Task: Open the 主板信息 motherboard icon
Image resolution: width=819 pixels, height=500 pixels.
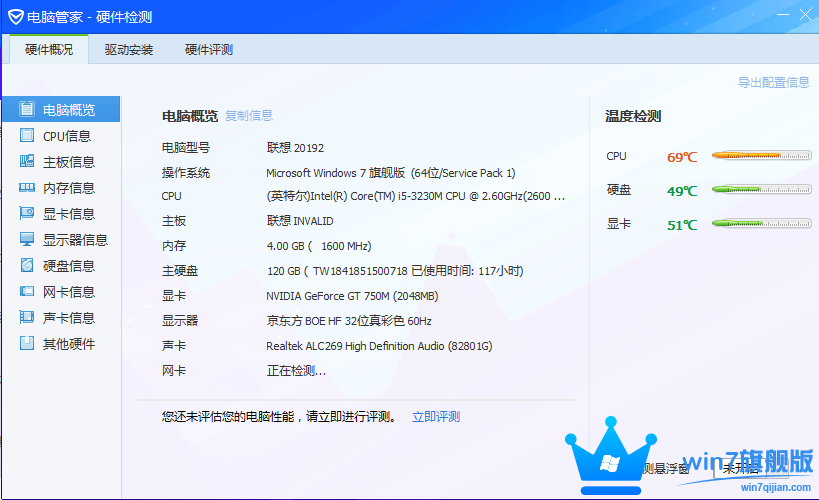Action: click(27, 161)
